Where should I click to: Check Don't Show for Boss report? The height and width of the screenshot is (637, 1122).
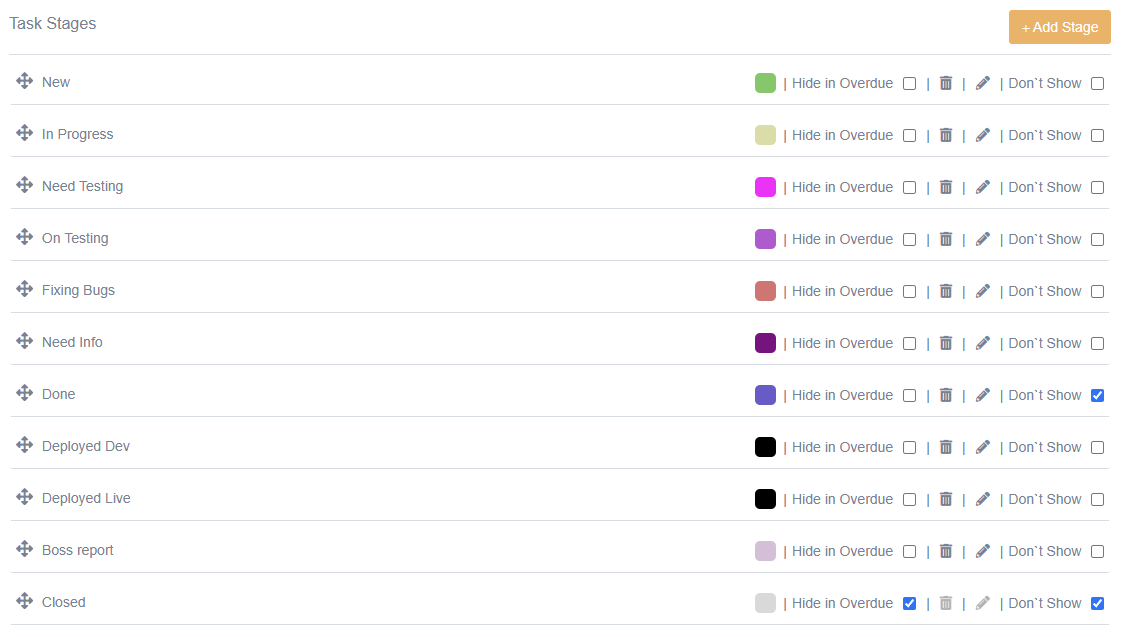point(1097,552)
